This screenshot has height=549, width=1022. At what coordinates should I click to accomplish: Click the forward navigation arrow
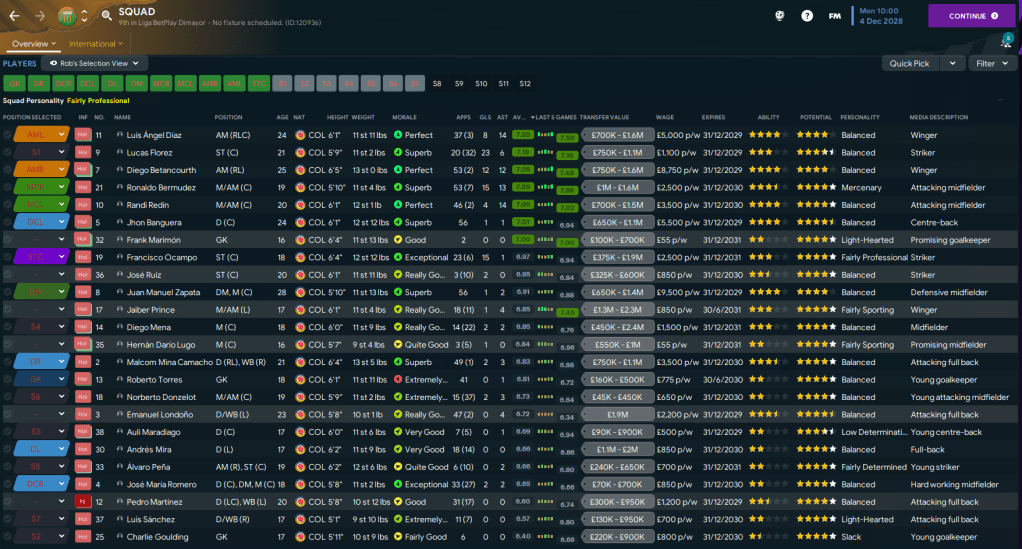(41, 16)
